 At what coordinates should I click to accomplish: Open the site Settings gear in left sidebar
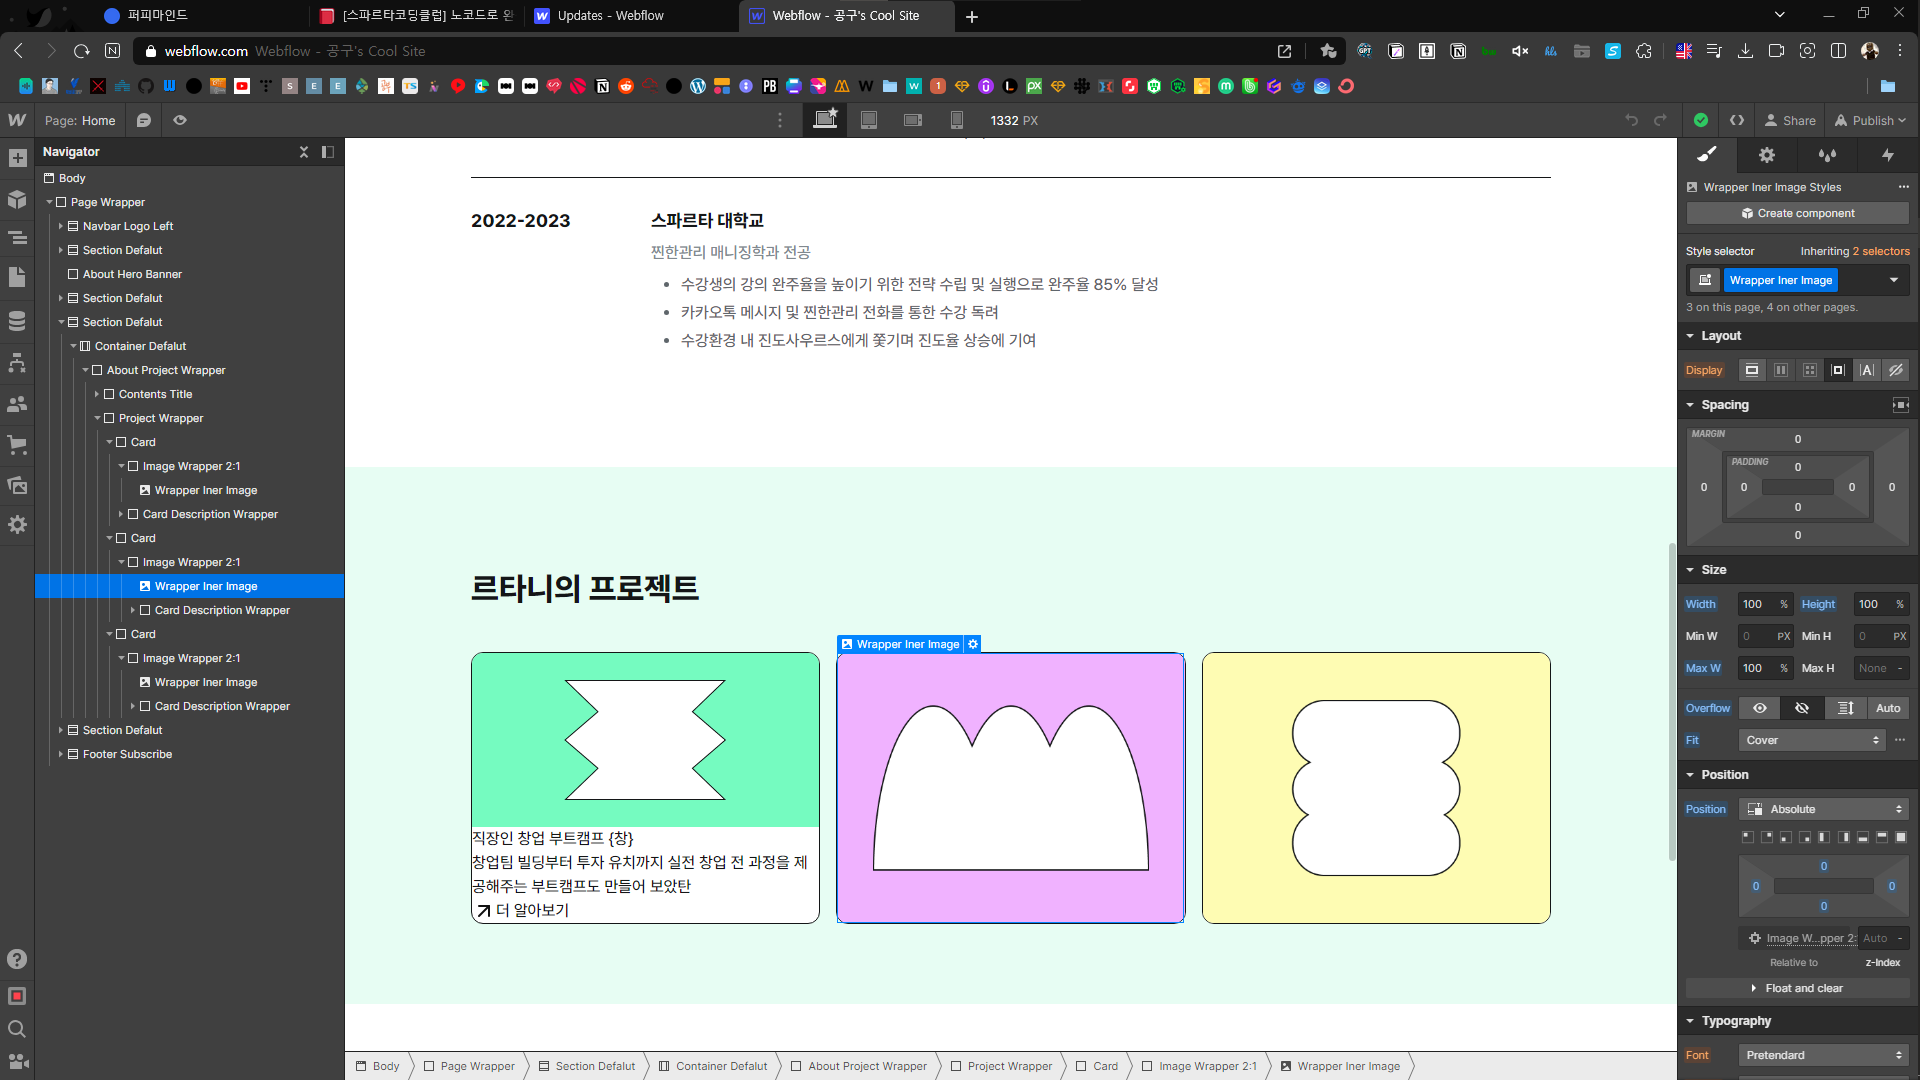[x=17, y=524]
